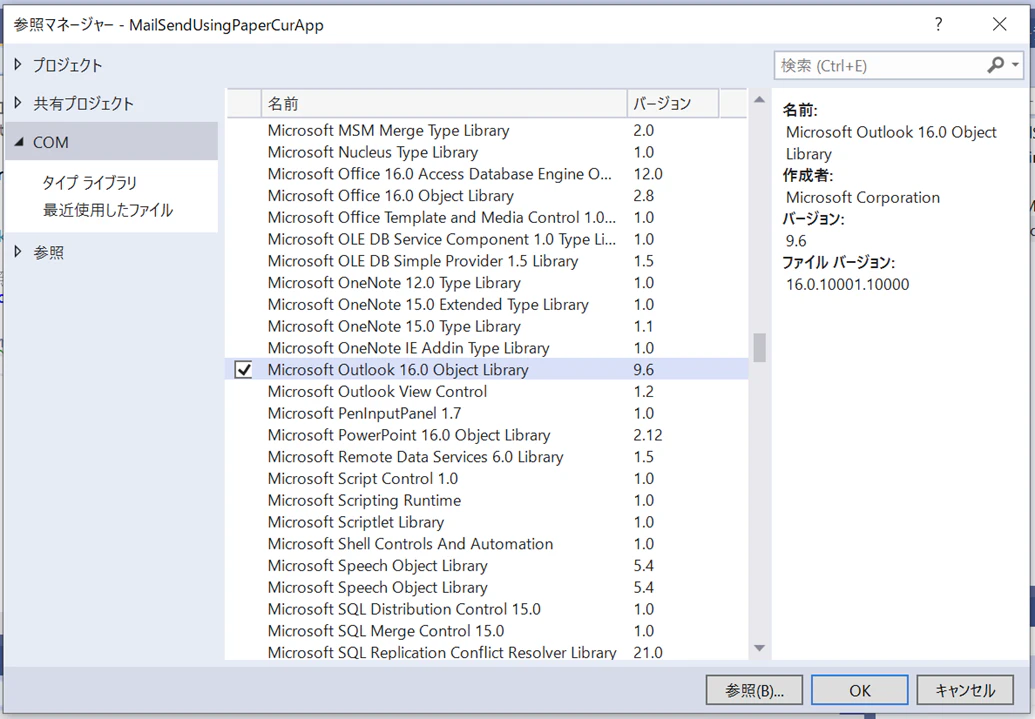Select Microsoft OLE DB Service Component row
This screenshot has width=1035, height=719.
tap(486, 239)
